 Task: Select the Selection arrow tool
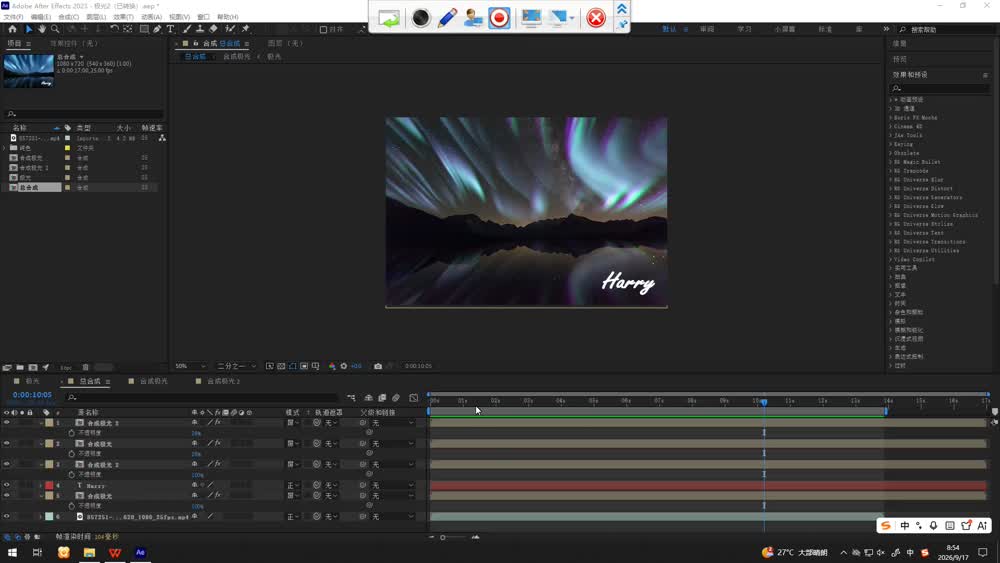(29, 29)
